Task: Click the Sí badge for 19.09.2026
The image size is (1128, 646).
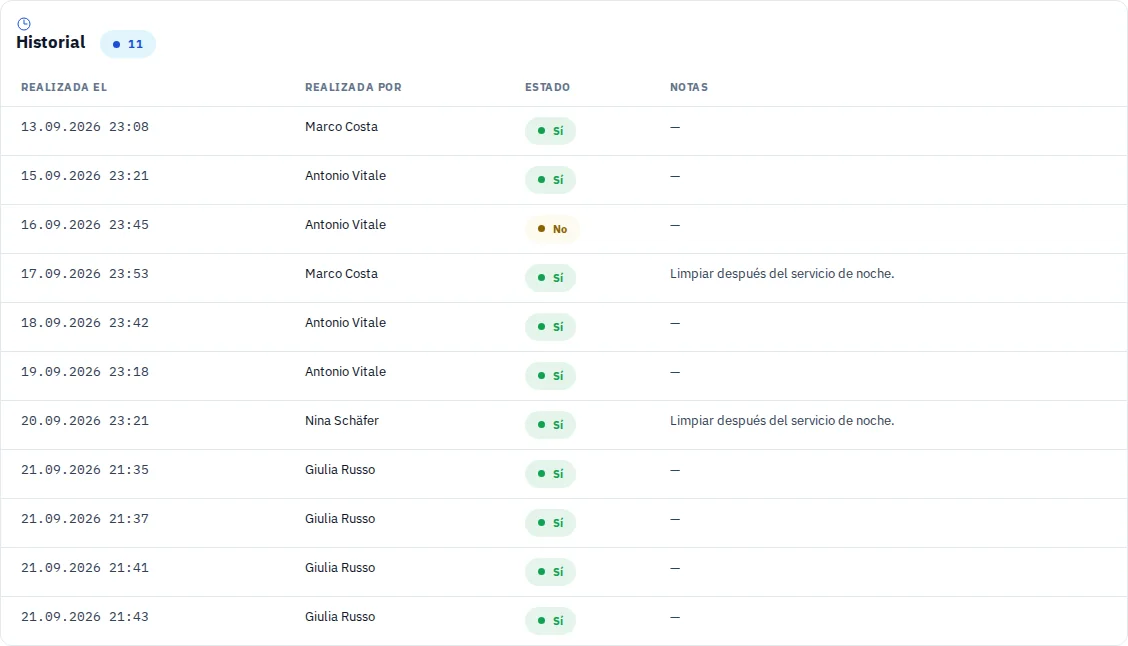Action: pos(550,376)
